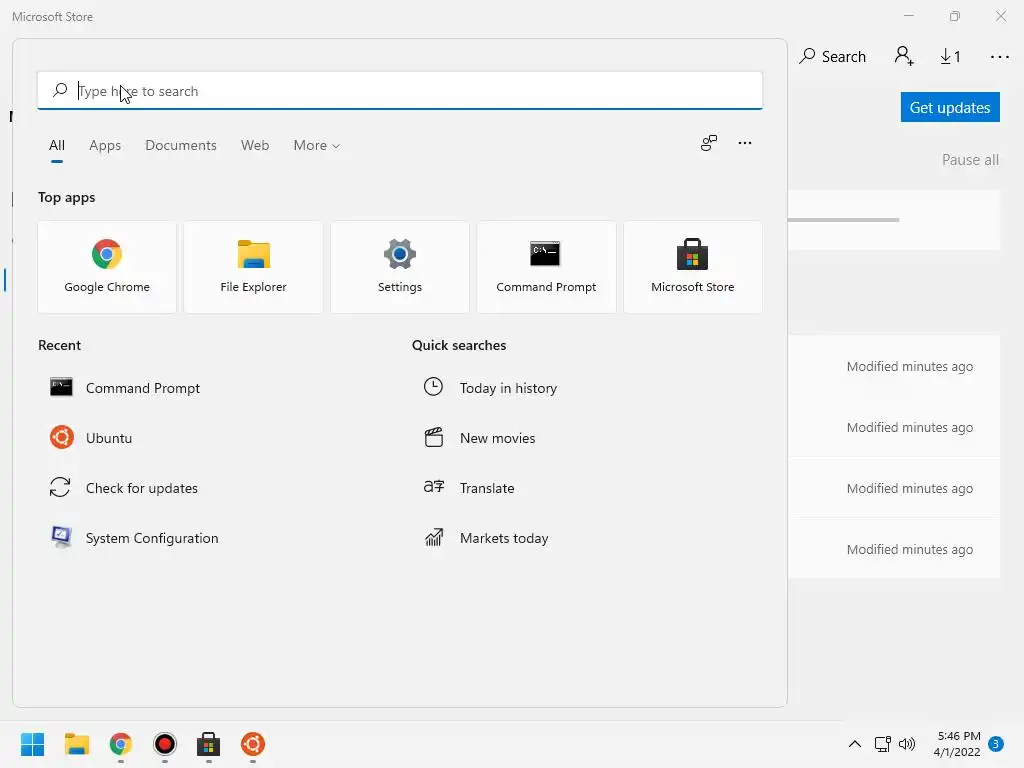Viewport: 1024px width, 768px height.
Task: Expand the More filter dropdown
Action: tap(317, 146)
